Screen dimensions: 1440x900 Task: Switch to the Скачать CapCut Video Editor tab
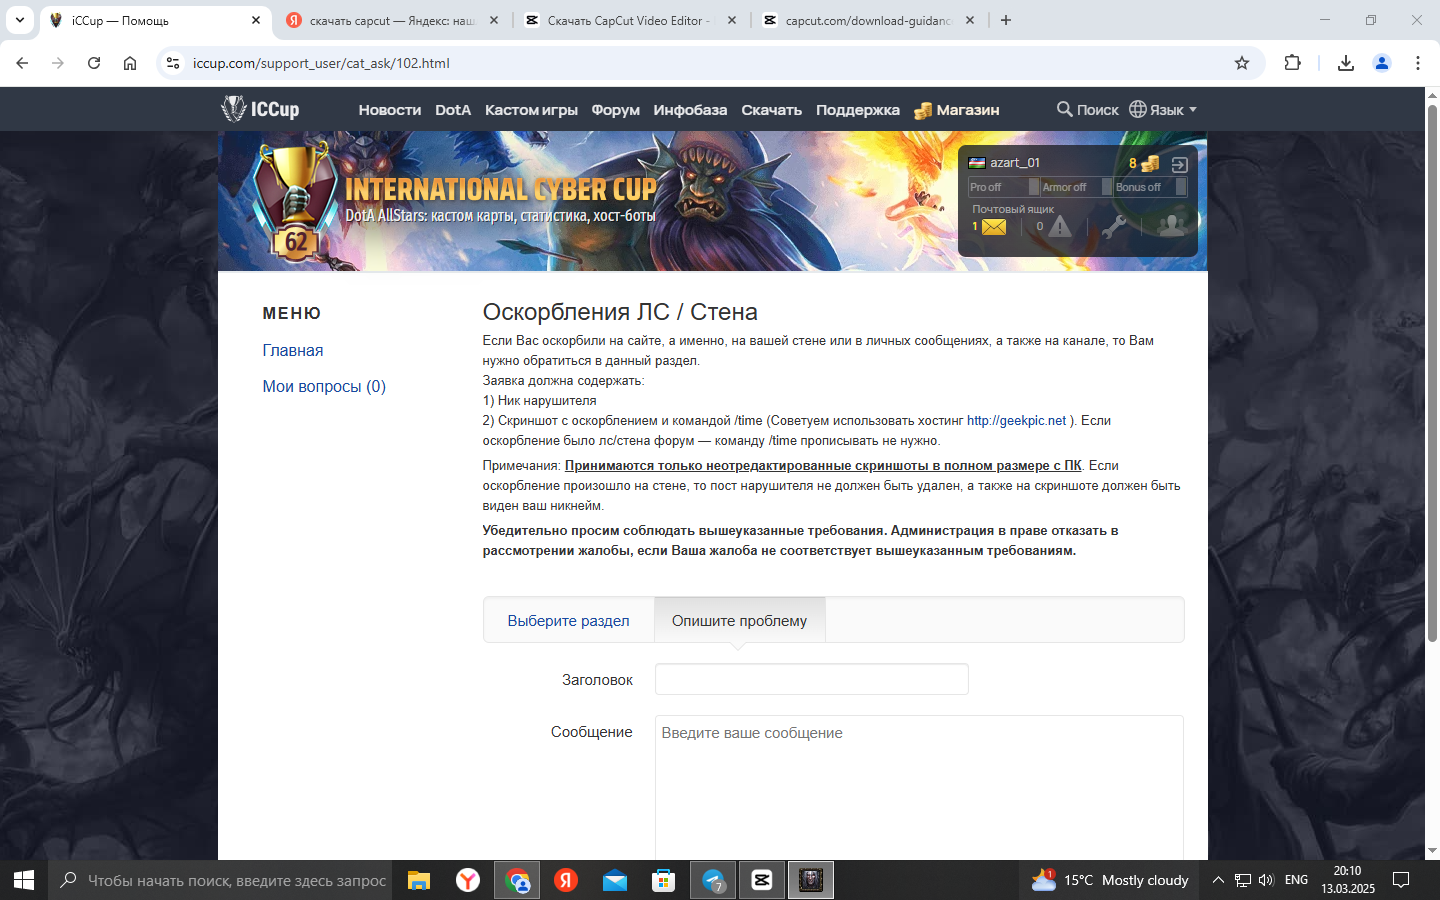tap(629, 20)
